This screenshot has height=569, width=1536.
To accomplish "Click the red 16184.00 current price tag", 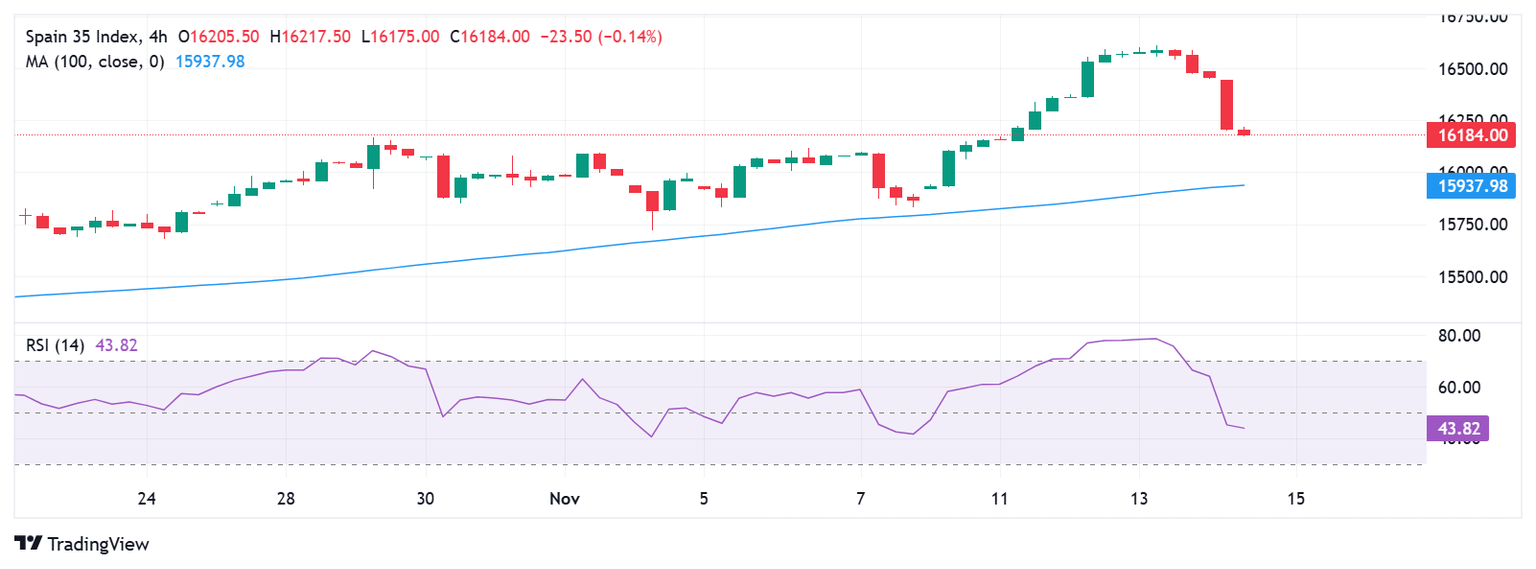I will click(x=1472, y=135).
